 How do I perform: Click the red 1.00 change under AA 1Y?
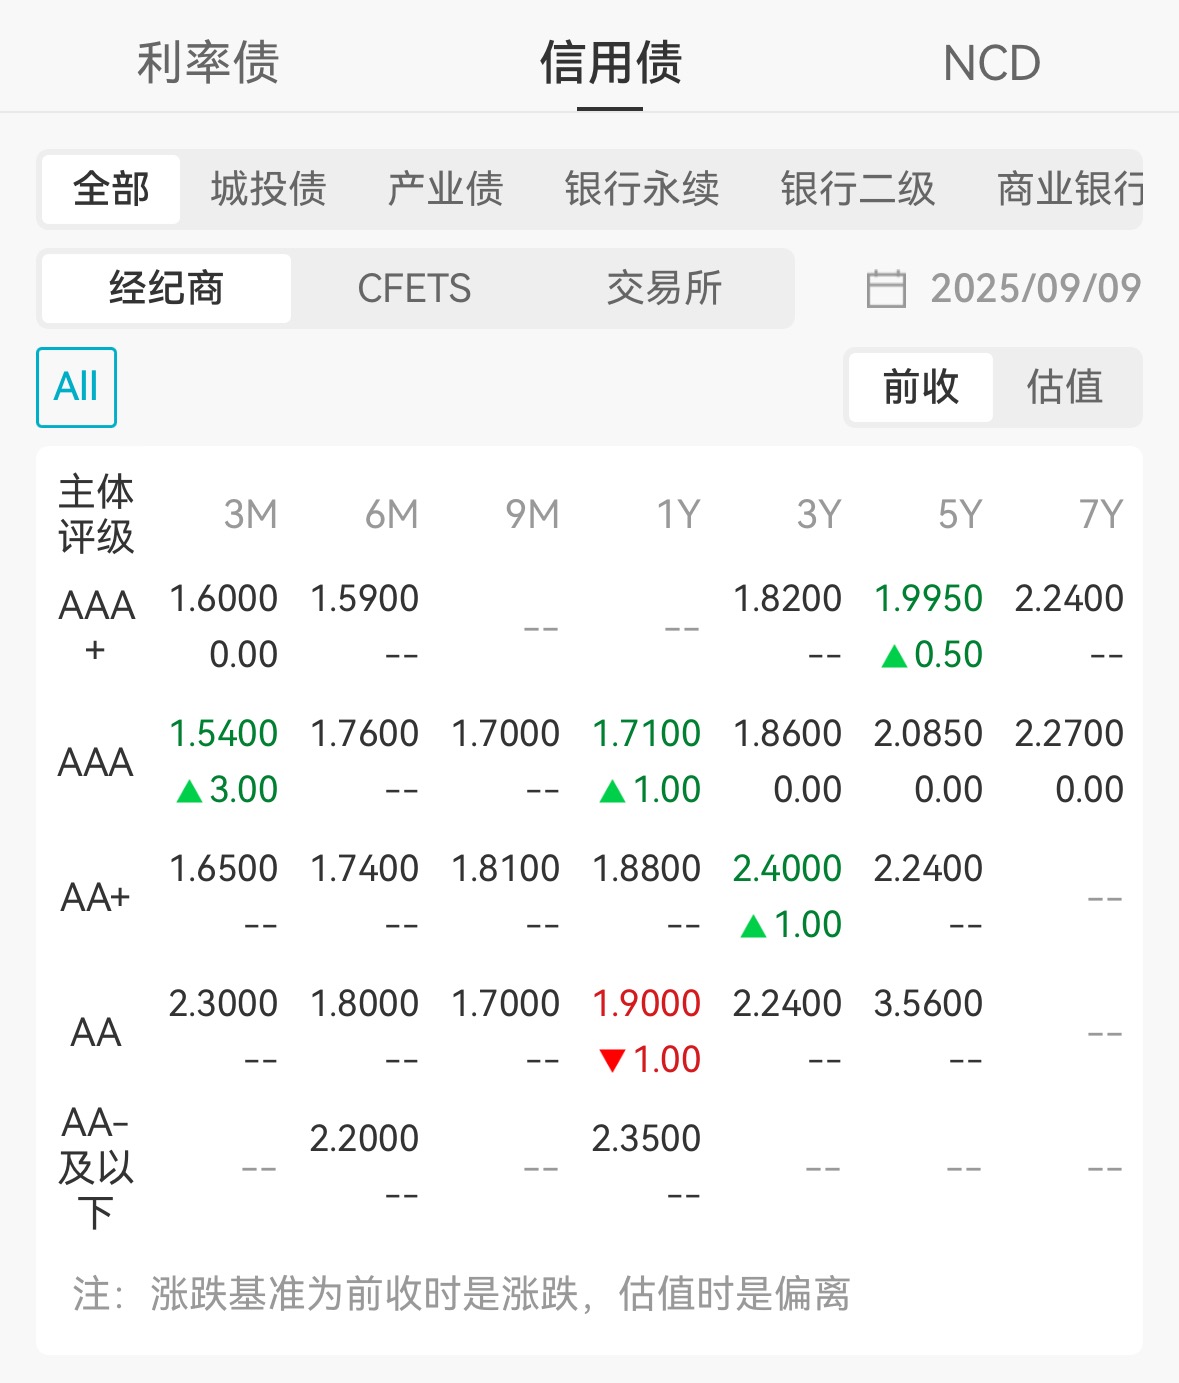(x=651, y=1060)
